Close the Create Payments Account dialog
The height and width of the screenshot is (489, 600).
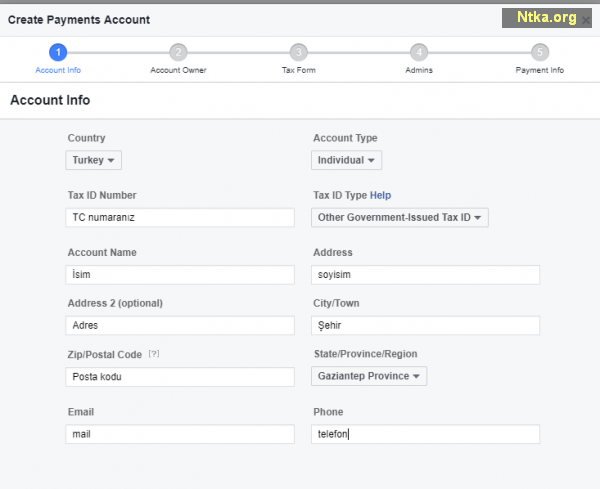(586, 19)
